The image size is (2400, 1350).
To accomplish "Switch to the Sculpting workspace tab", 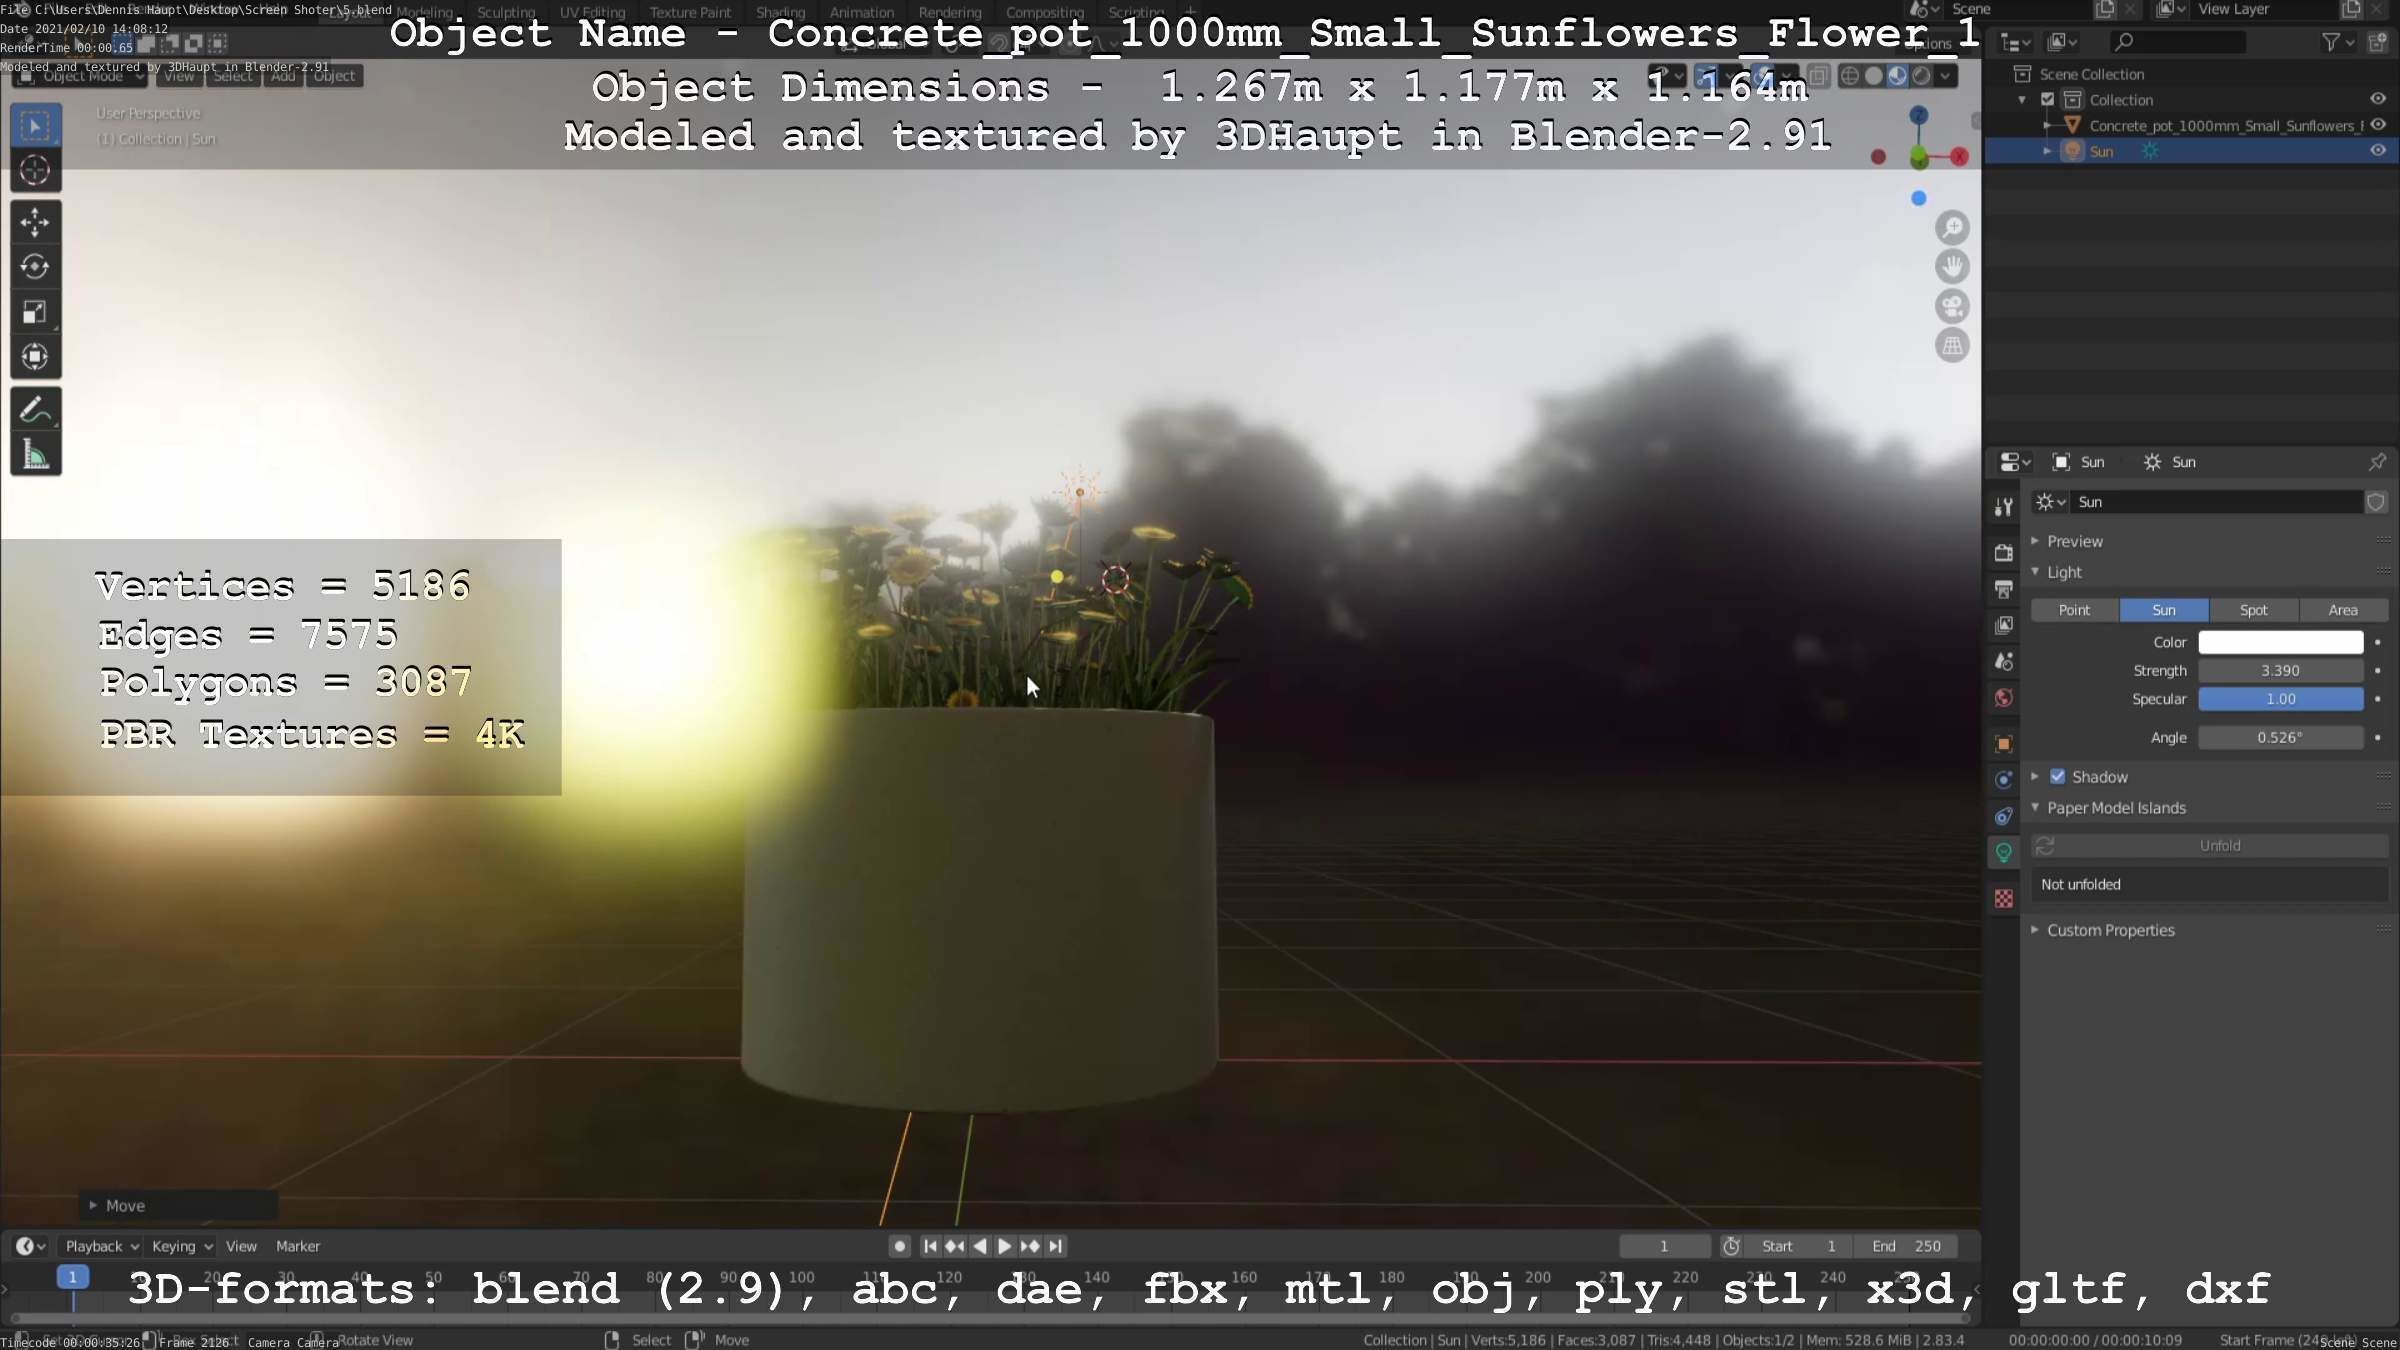I will [506, 13].
